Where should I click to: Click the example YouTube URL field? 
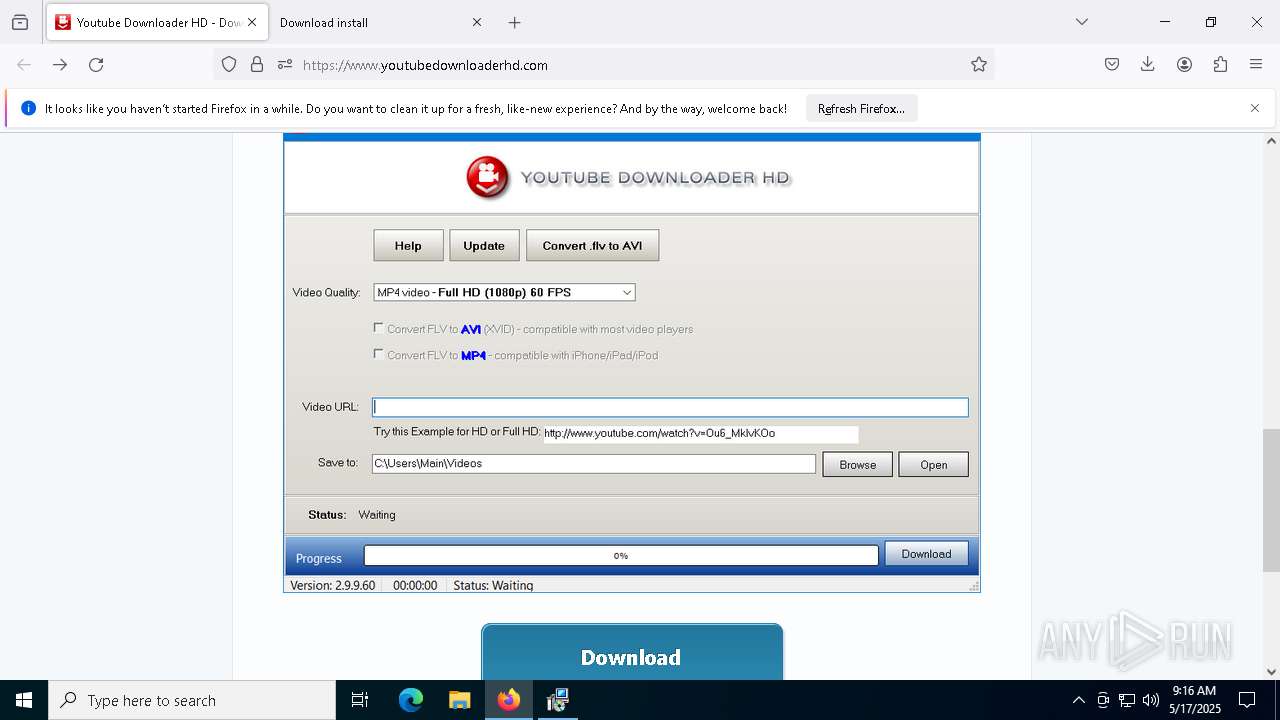(700, 433)
